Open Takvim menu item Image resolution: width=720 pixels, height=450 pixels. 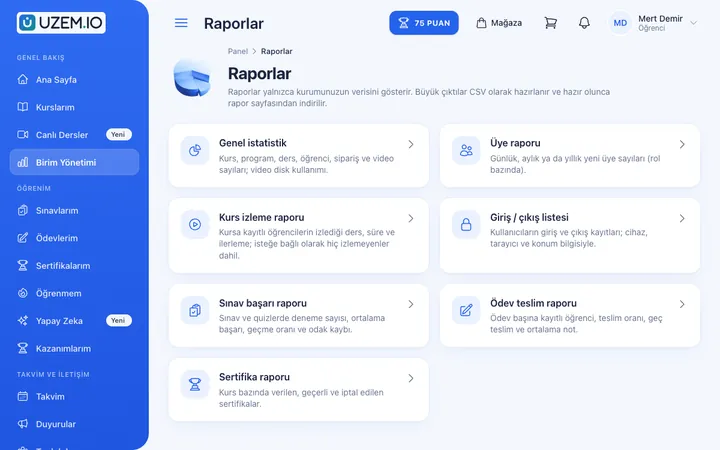[x=74, y=396]
